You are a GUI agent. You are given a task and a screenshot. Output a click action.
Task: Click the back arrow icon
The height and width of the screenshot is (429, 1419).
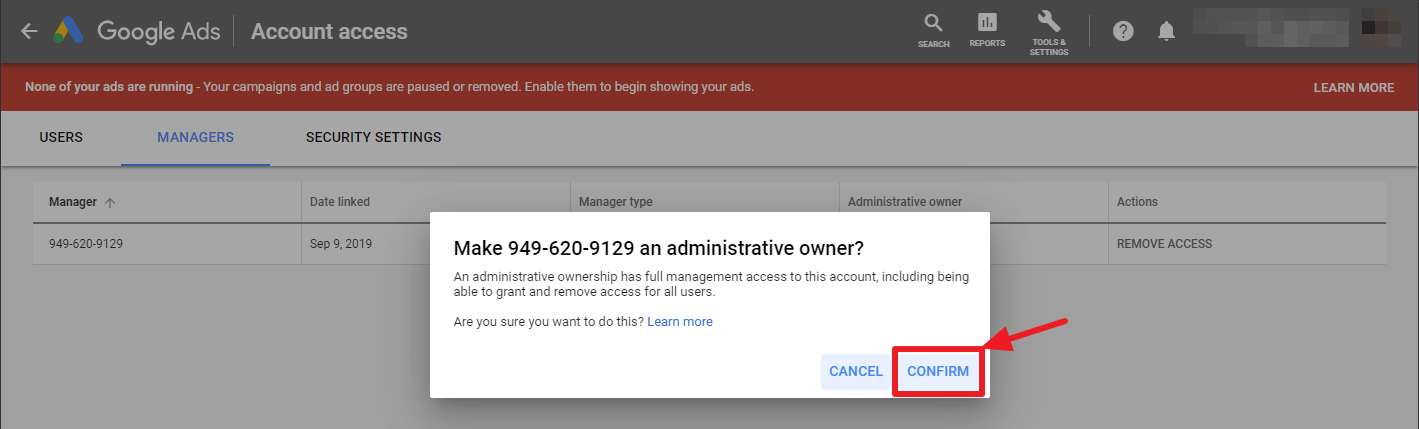point(29,31)
